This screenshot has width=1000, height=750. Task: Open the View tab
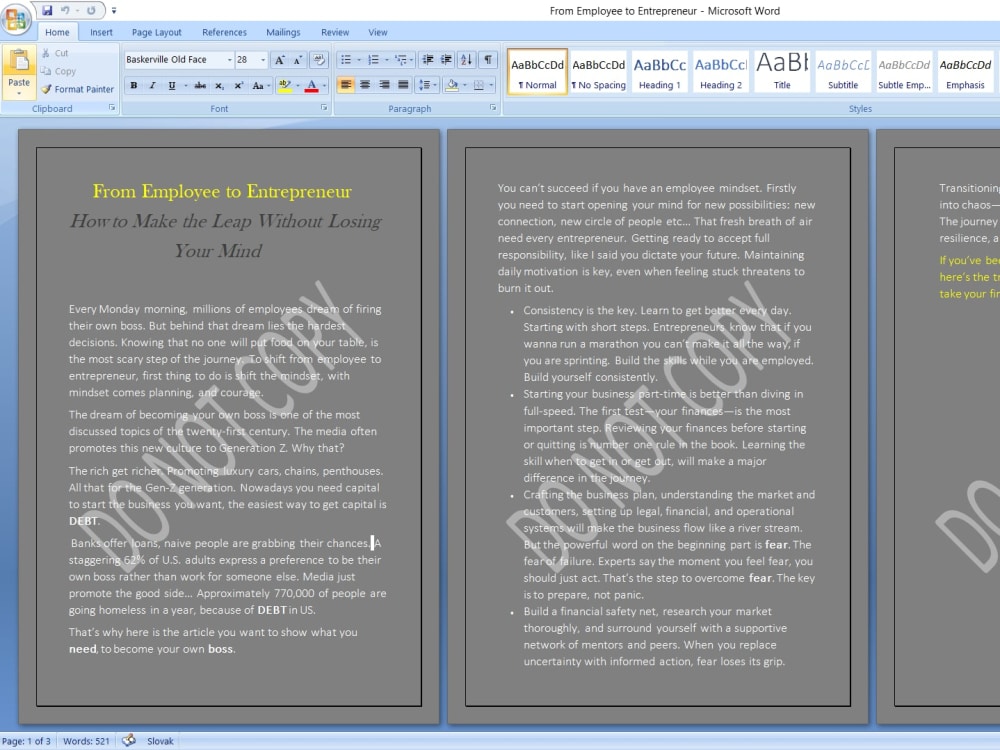(378, 32)
